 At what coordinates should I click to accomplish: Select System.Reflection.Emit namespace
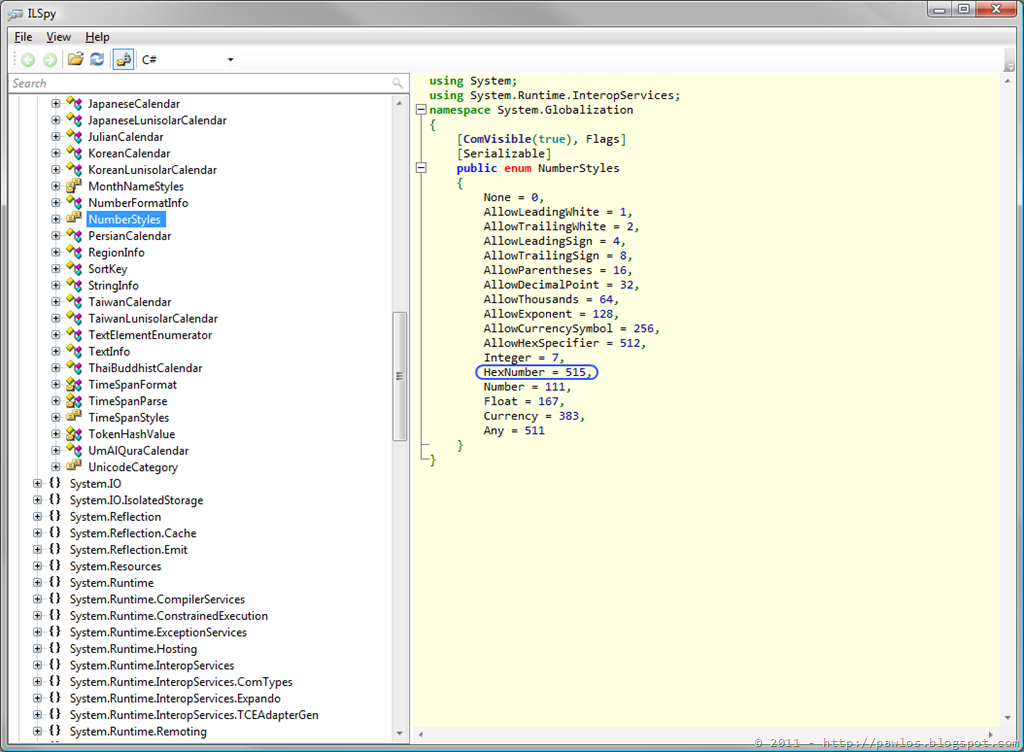coord(129,550)
